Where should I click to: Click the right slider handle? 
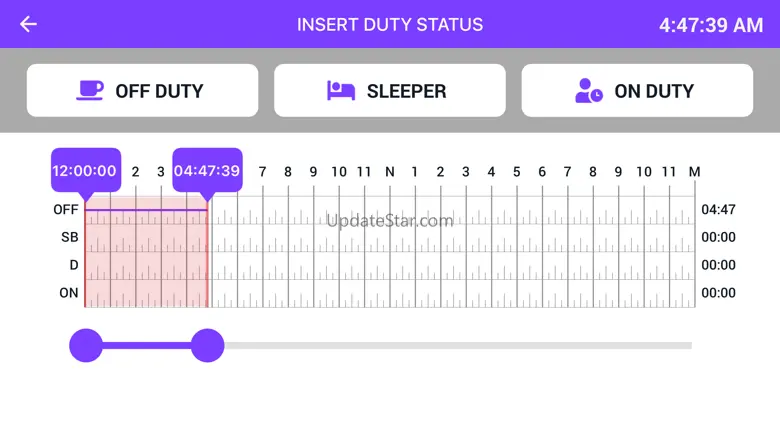pyautogui.click(x=207, y=346)
